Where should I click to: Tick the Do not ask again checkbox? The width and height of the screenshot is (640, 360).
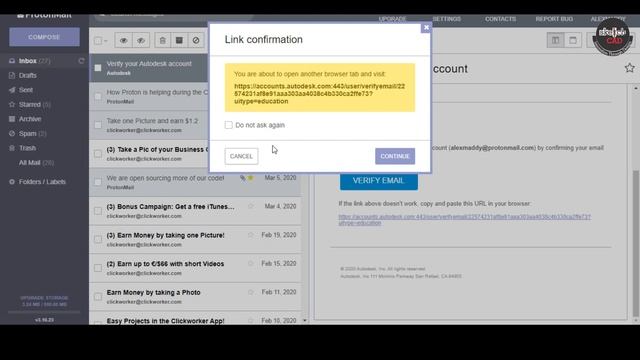229,125
